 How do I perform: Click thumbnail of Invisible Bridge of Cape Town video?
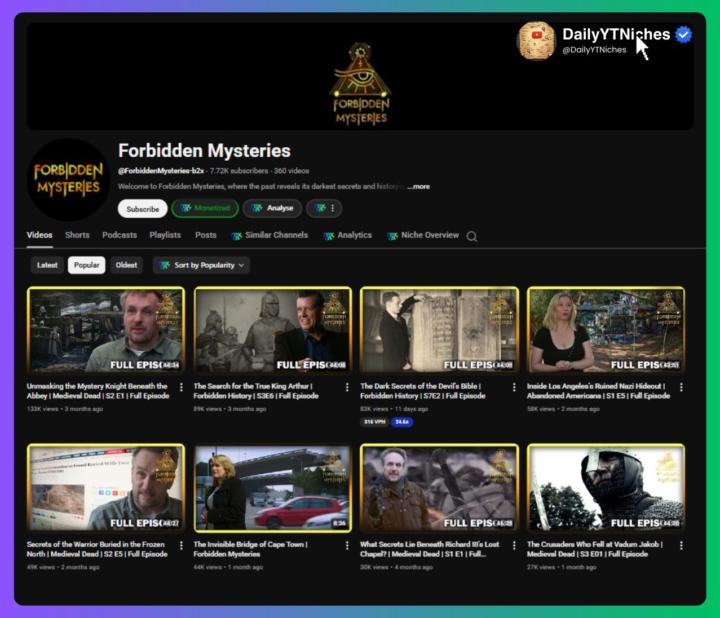point(273,488)
